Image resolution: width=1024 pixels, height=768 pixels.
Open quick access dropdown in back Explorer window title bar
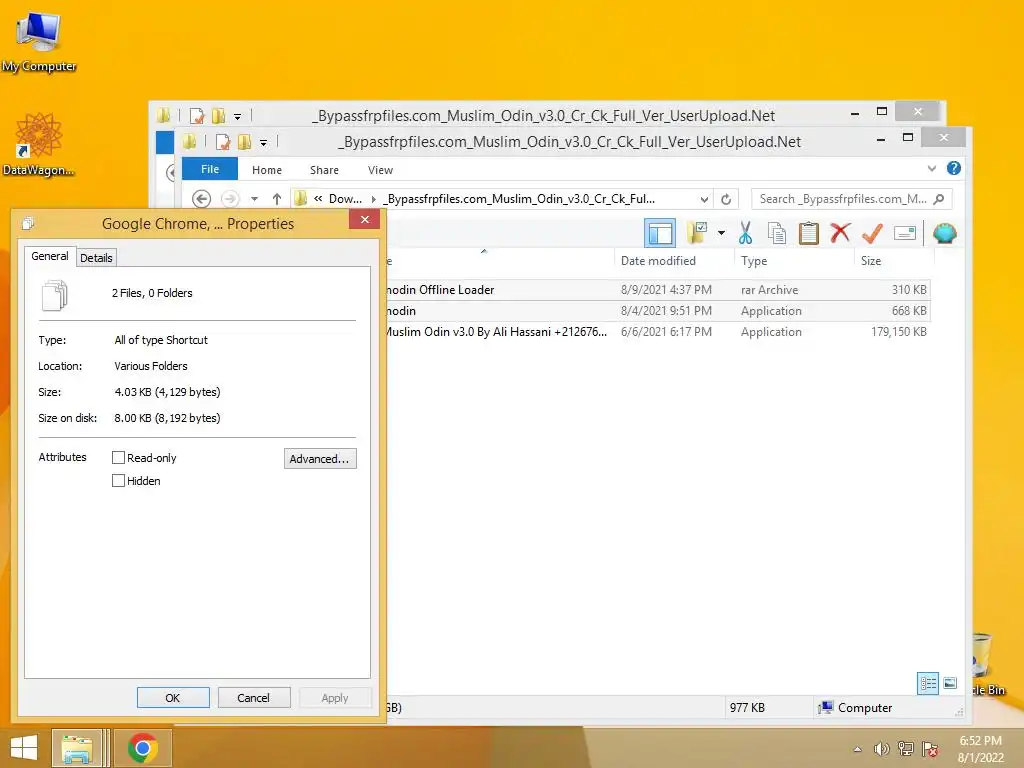237,117
